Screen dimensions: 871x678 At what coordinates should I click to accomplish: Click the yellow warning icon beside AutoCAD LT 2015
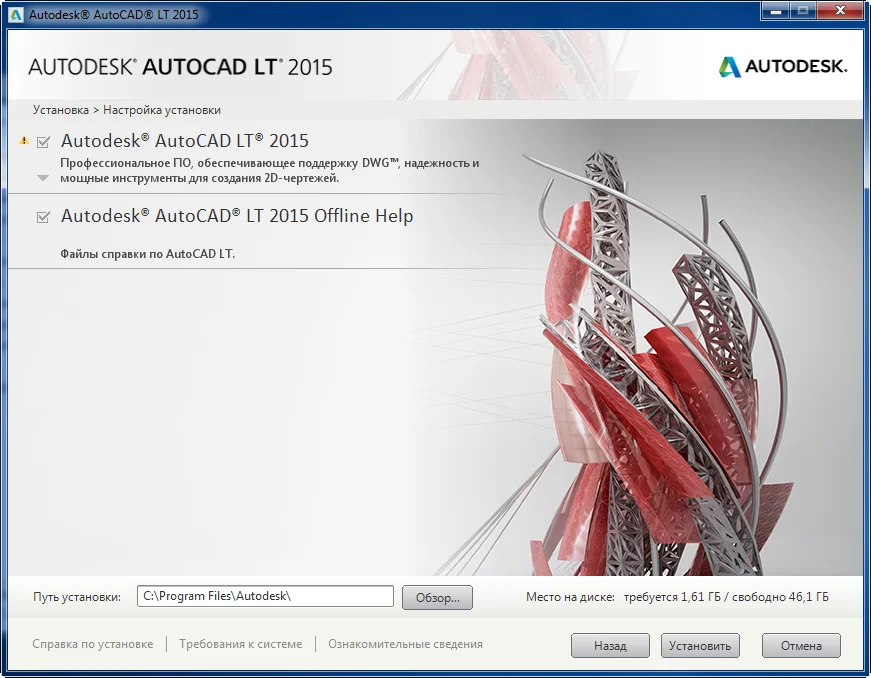click(x=24, y=140)
